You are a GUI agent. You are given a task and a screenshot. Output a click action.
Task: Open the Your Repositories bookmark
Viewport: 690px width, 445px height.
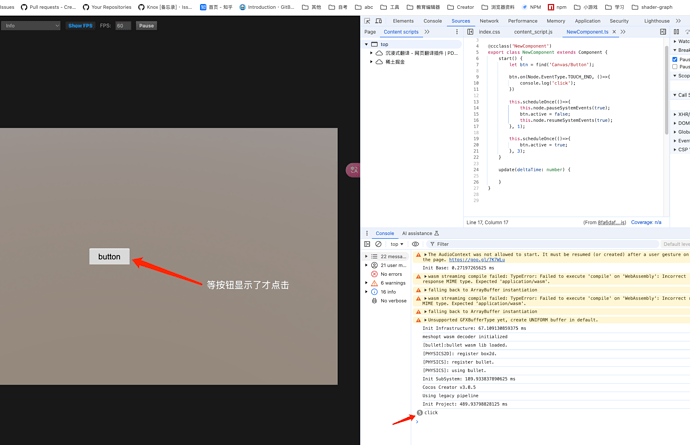107,7
